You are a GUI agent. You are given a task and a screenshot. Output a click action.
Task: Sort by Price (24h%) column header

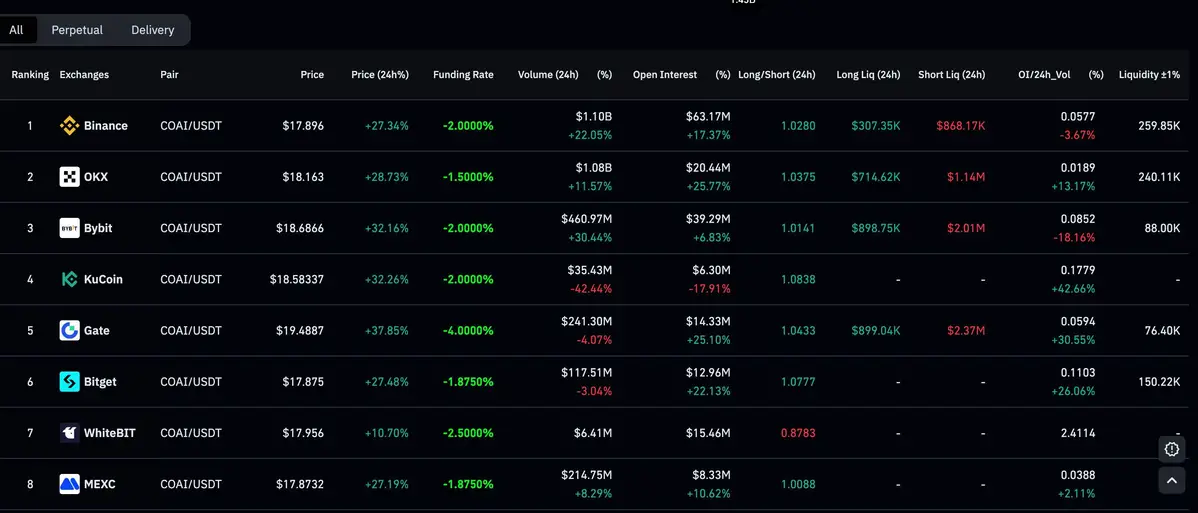coord(379,75)
